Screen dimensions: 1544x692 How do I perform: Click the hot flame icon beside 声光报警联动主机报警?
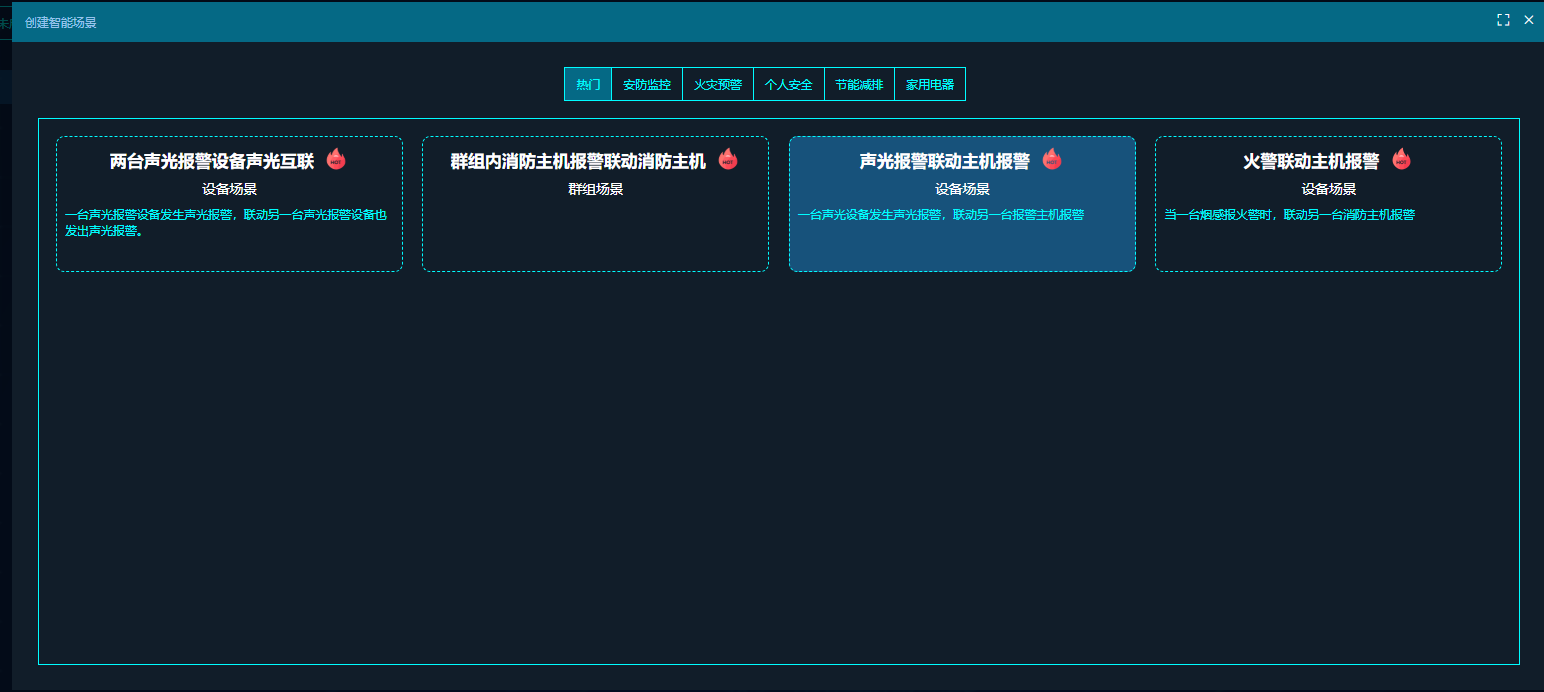(x=1051, y=159)
